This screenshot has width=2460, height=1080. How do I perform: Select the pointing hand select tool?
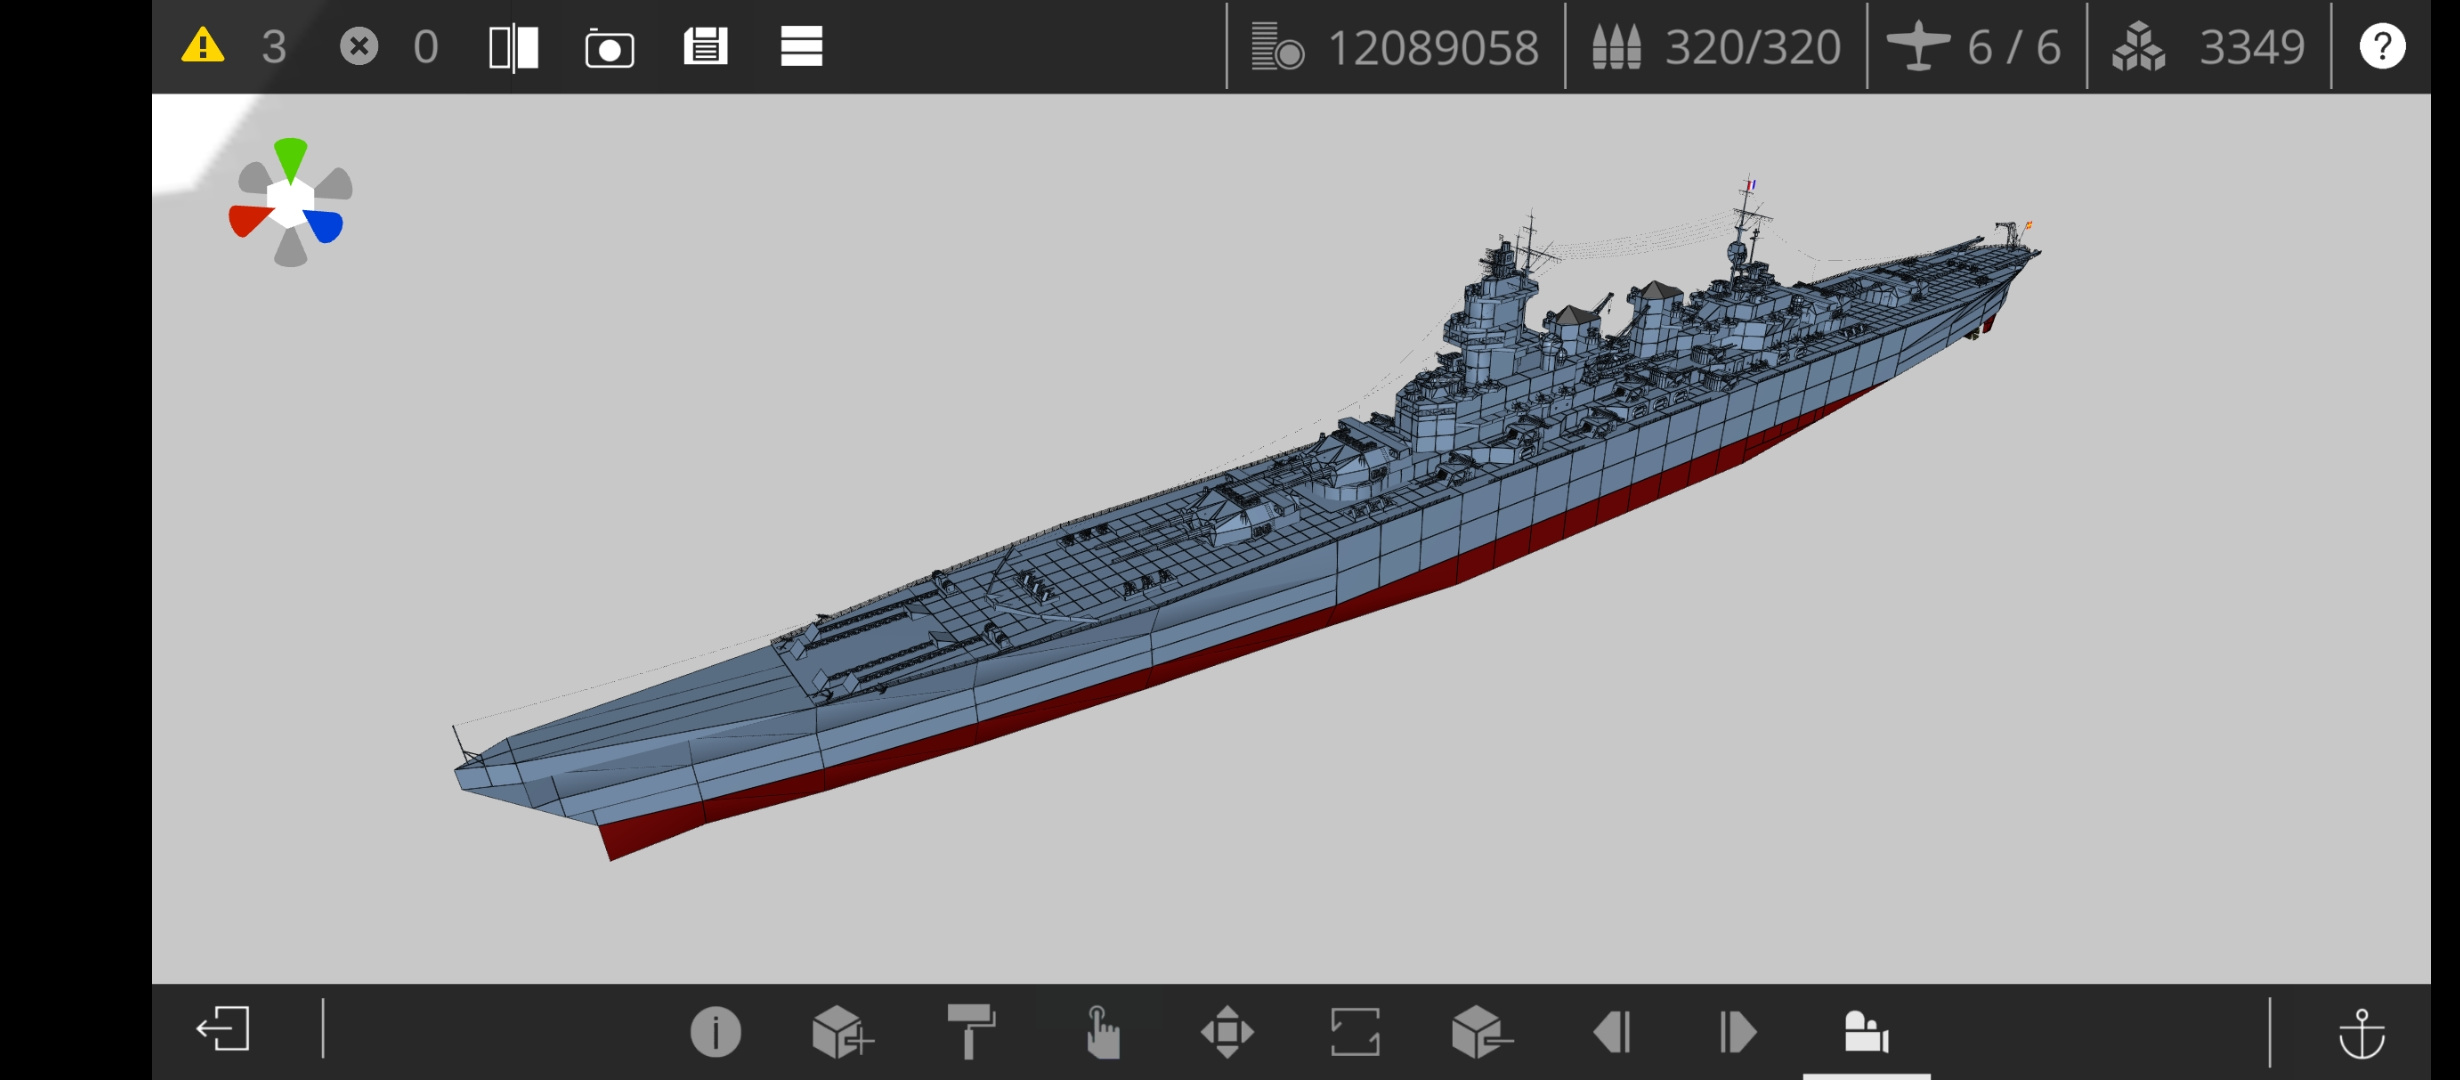coord(1101,1032)
